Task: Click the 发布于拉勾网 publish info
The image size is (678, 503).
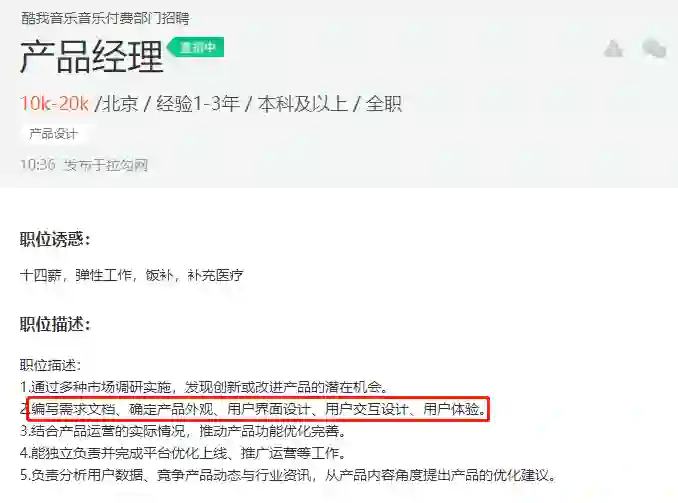Action: click(x=106, y=165)
